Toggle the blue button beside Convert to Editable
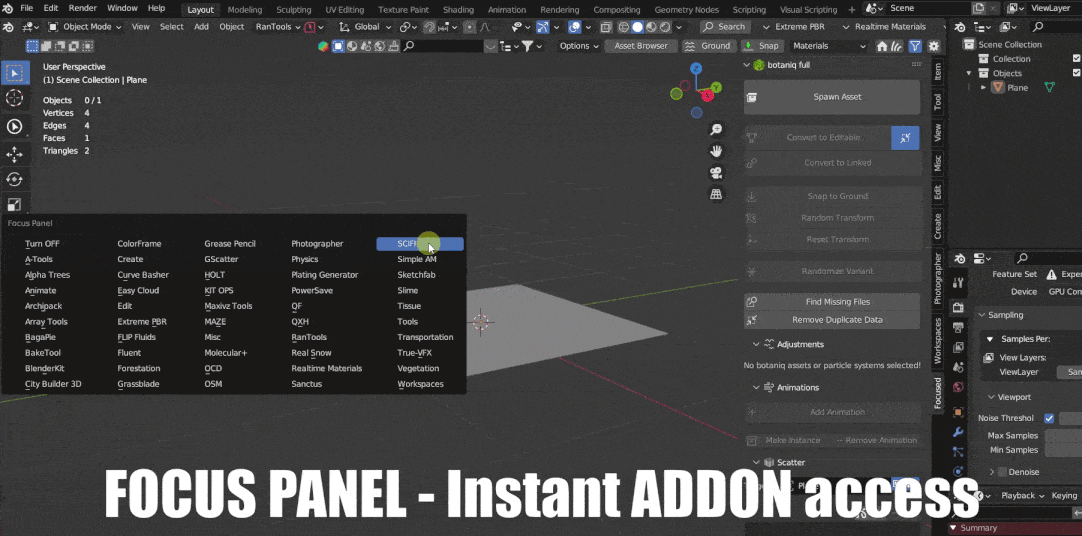 905,138
